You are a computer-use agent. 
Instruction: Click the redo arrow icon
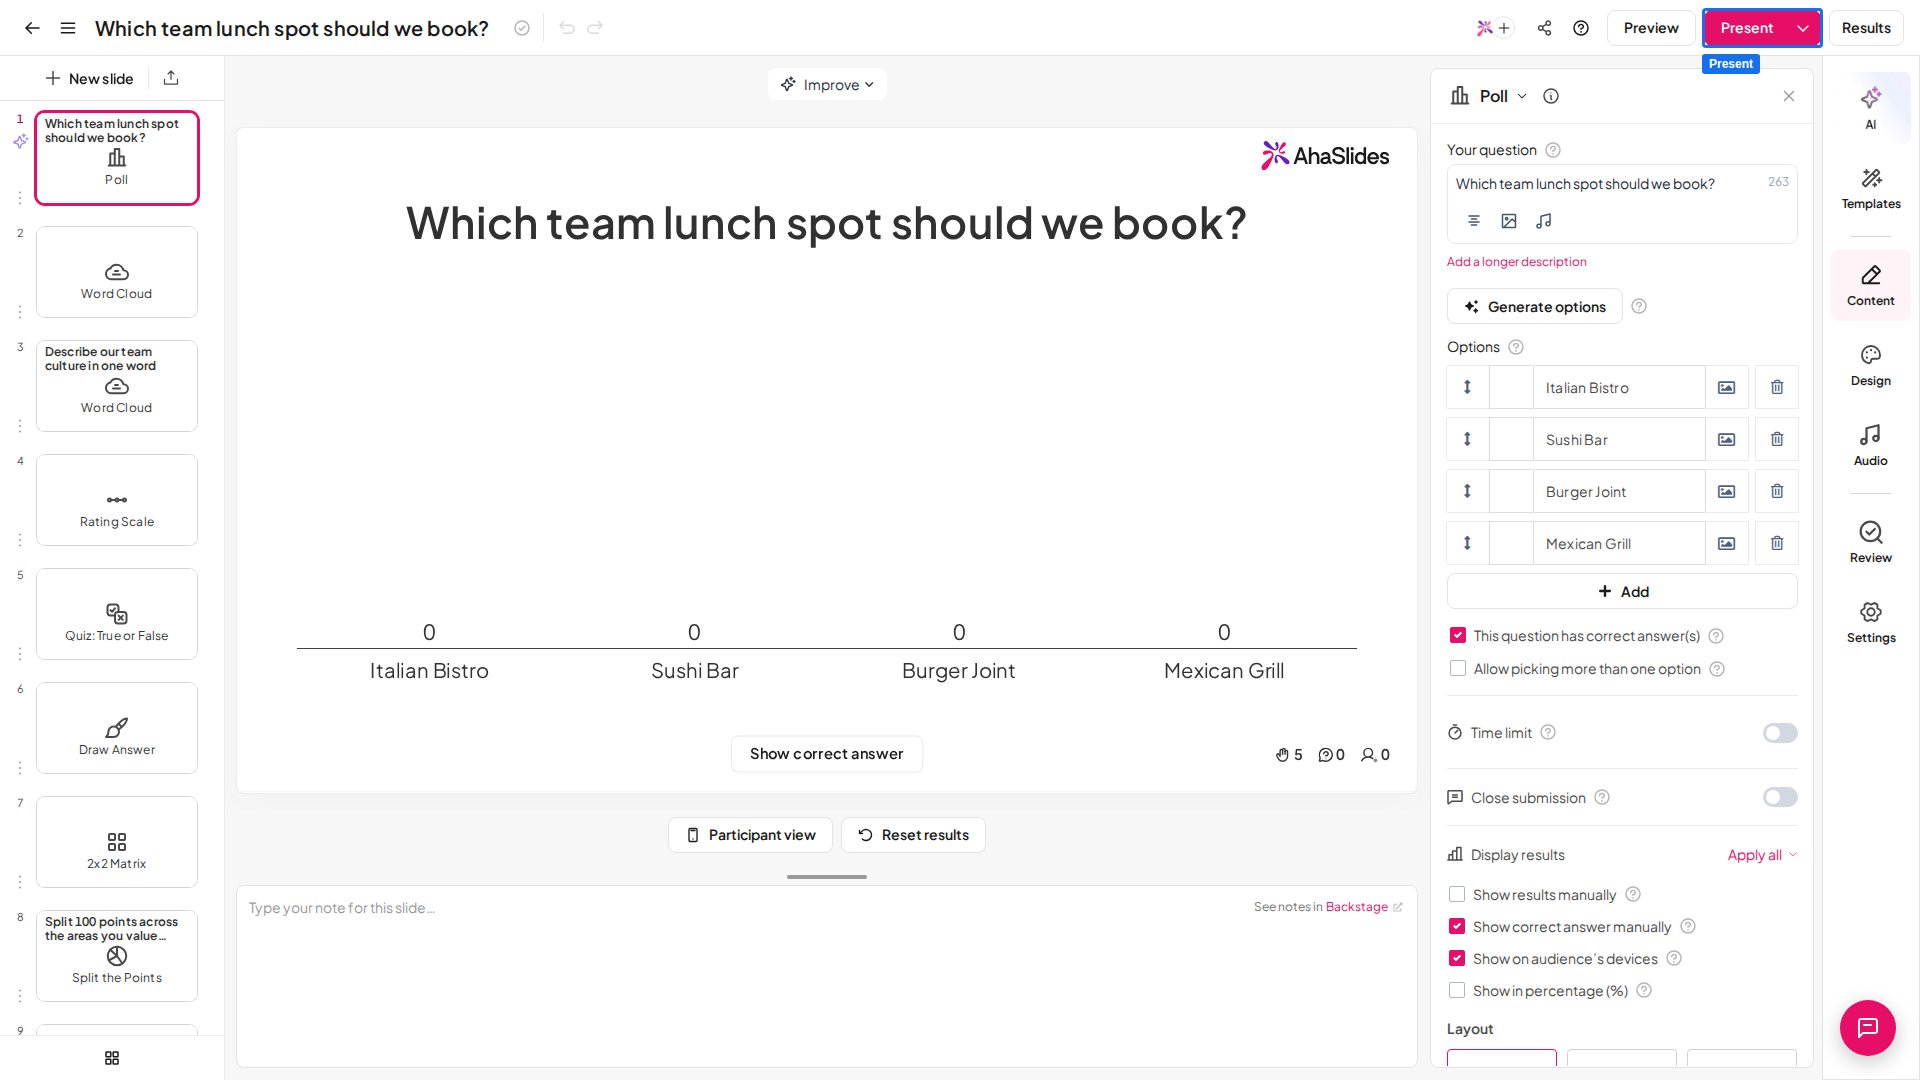coord(595,28)
